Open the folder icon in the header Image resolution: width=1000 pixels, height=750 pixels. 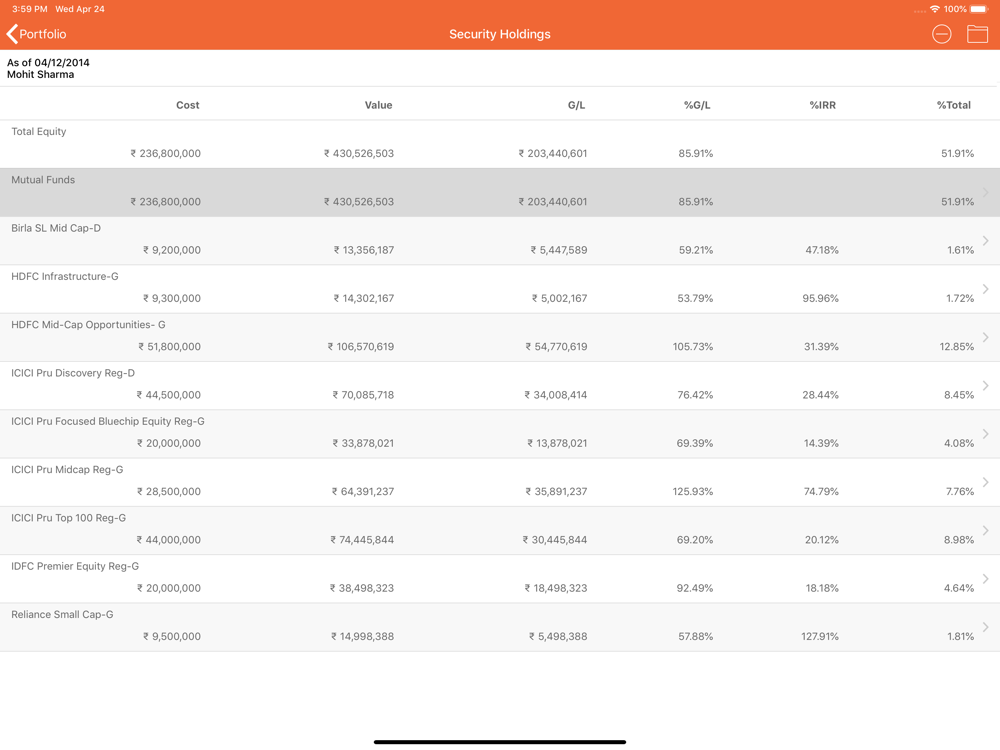(x=977, y=34)
